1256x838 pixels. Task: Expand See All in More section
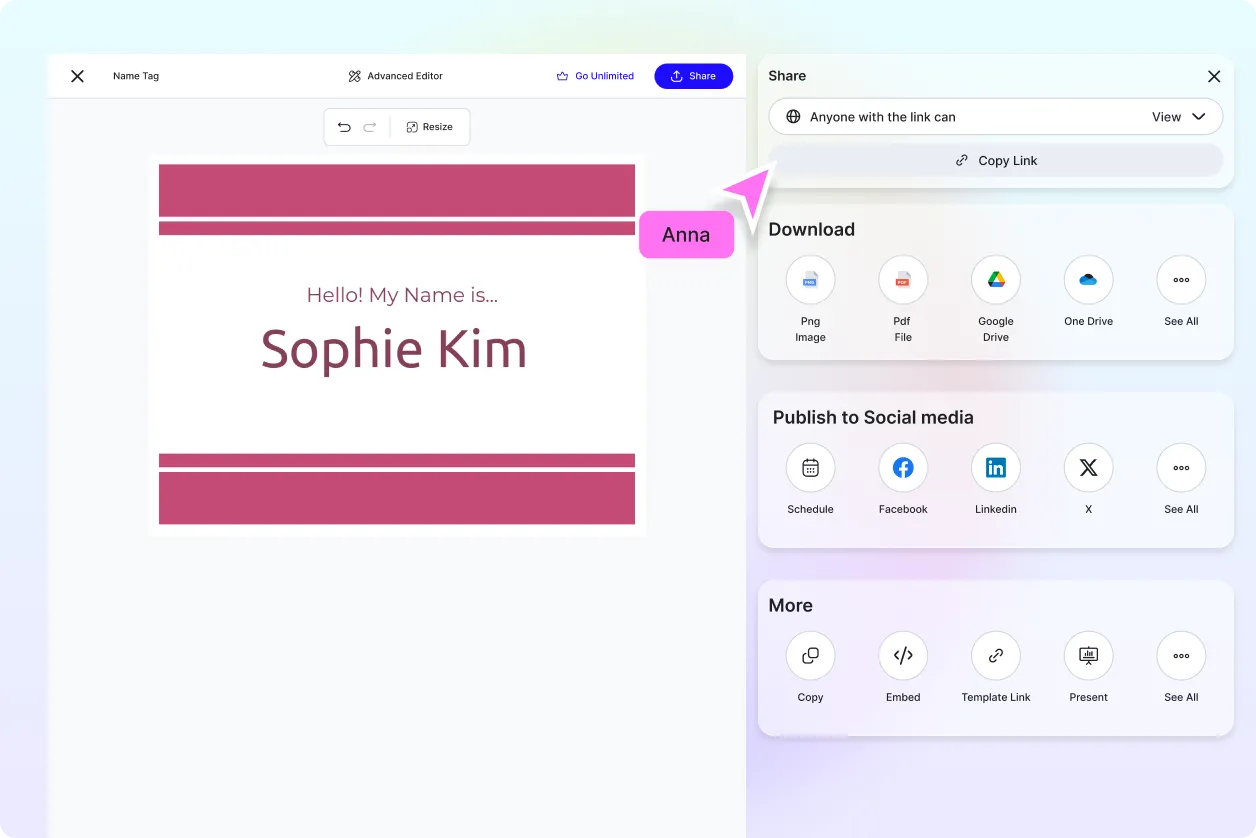click(x=1181, y=656)
